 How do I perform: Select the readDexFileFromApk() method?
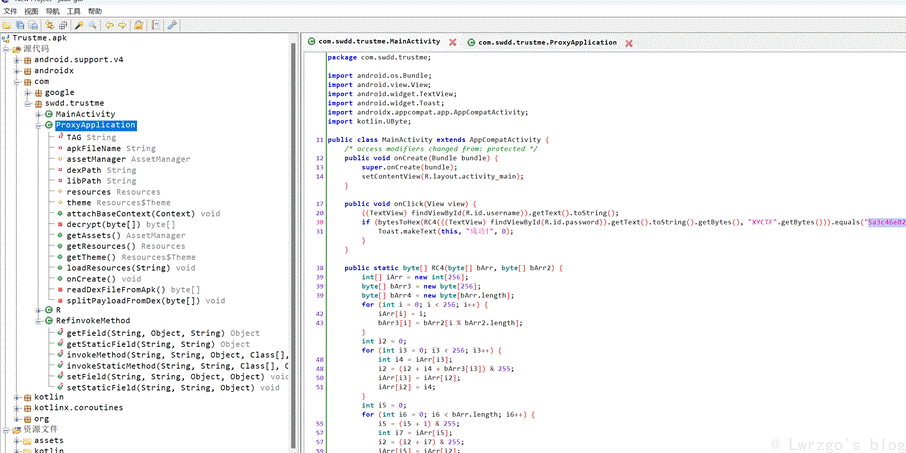click(x=133, y=290)
